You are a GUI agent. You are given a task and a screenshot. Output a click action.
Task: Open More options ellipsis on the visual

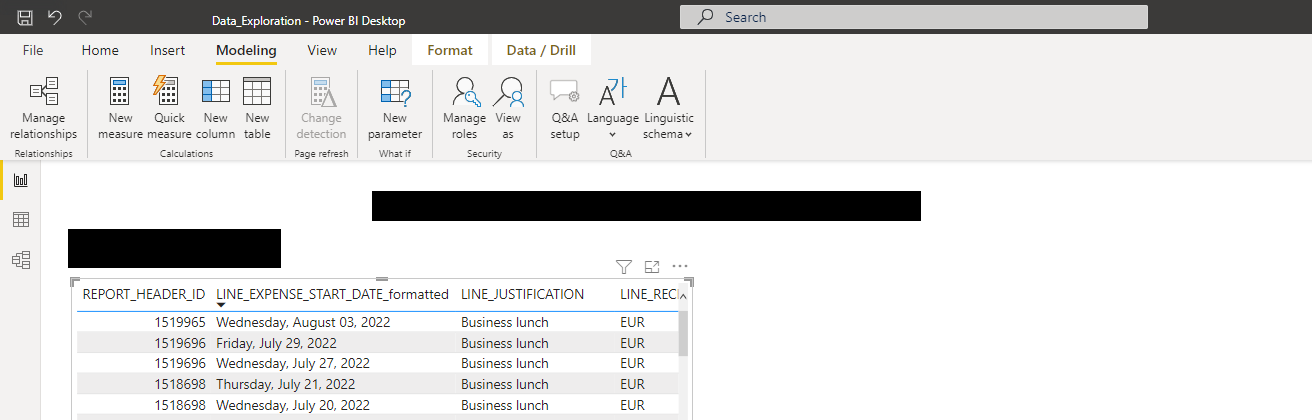680,266
